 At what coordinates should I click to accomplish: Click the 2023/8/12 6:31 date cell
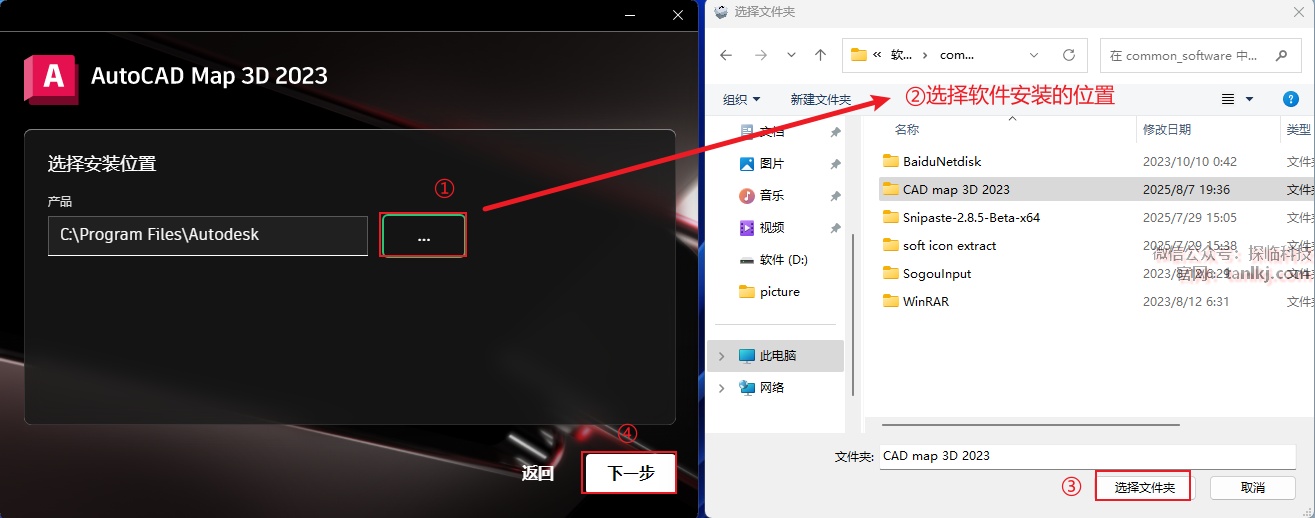point(1186,301)
